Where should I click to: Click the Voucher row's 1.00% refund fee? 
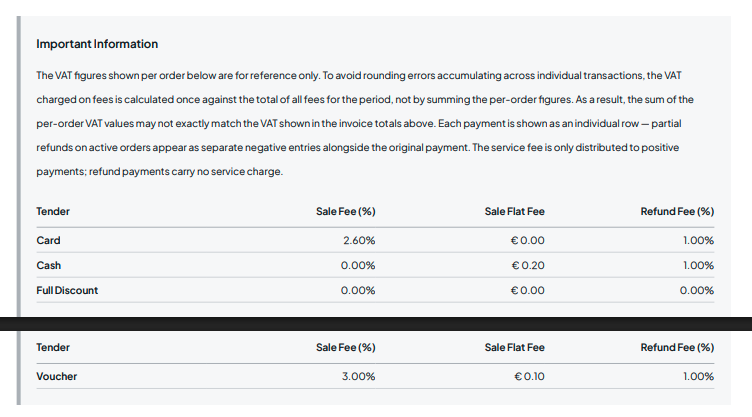click(x=698, y=377)
